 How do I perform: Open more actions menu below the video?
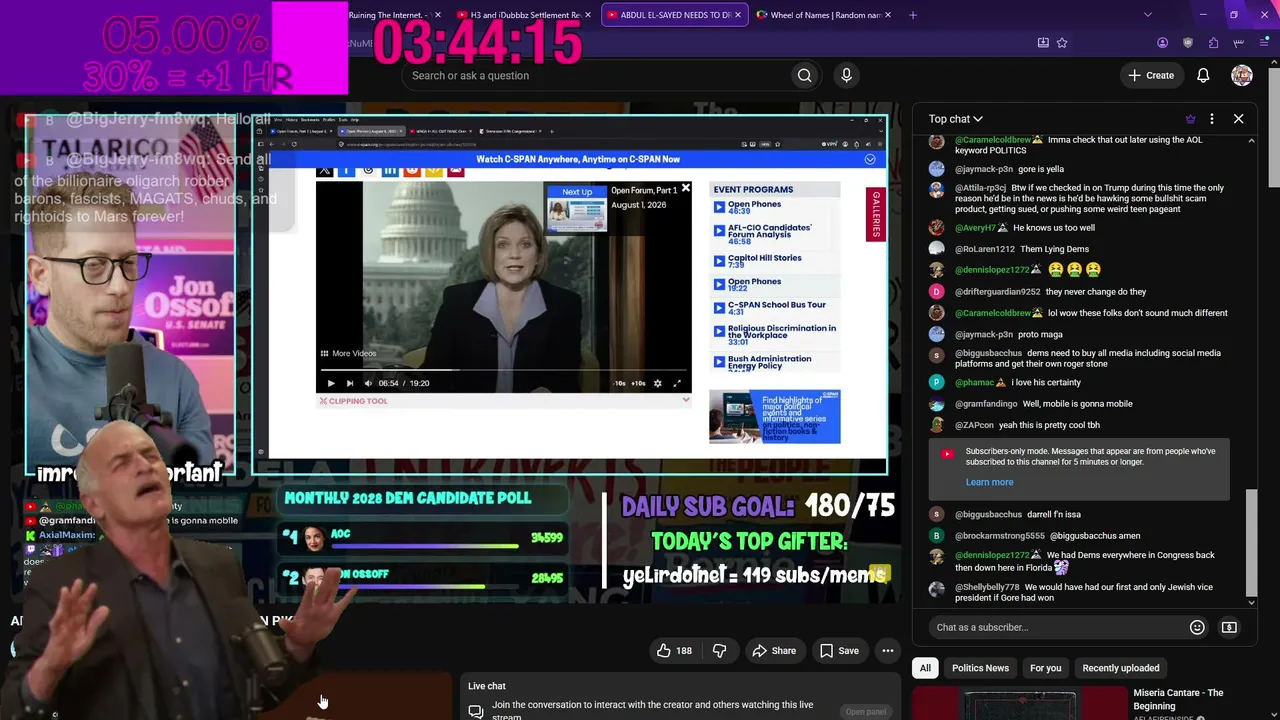[x=887, y=651]
